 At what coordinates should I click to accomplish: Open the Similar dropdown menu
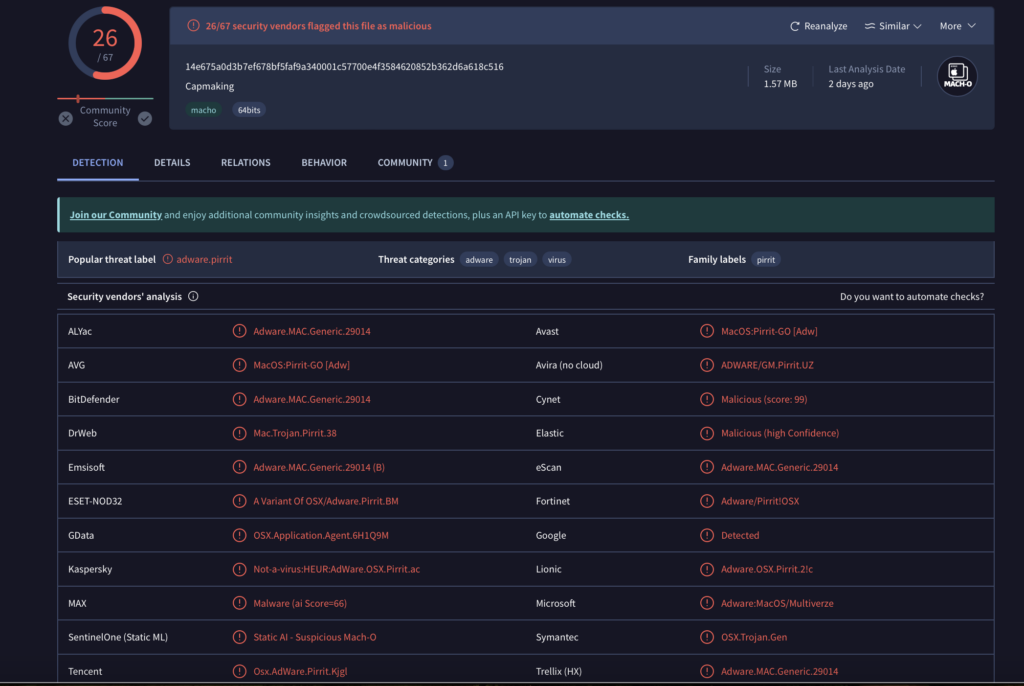[x=893, y=26]
